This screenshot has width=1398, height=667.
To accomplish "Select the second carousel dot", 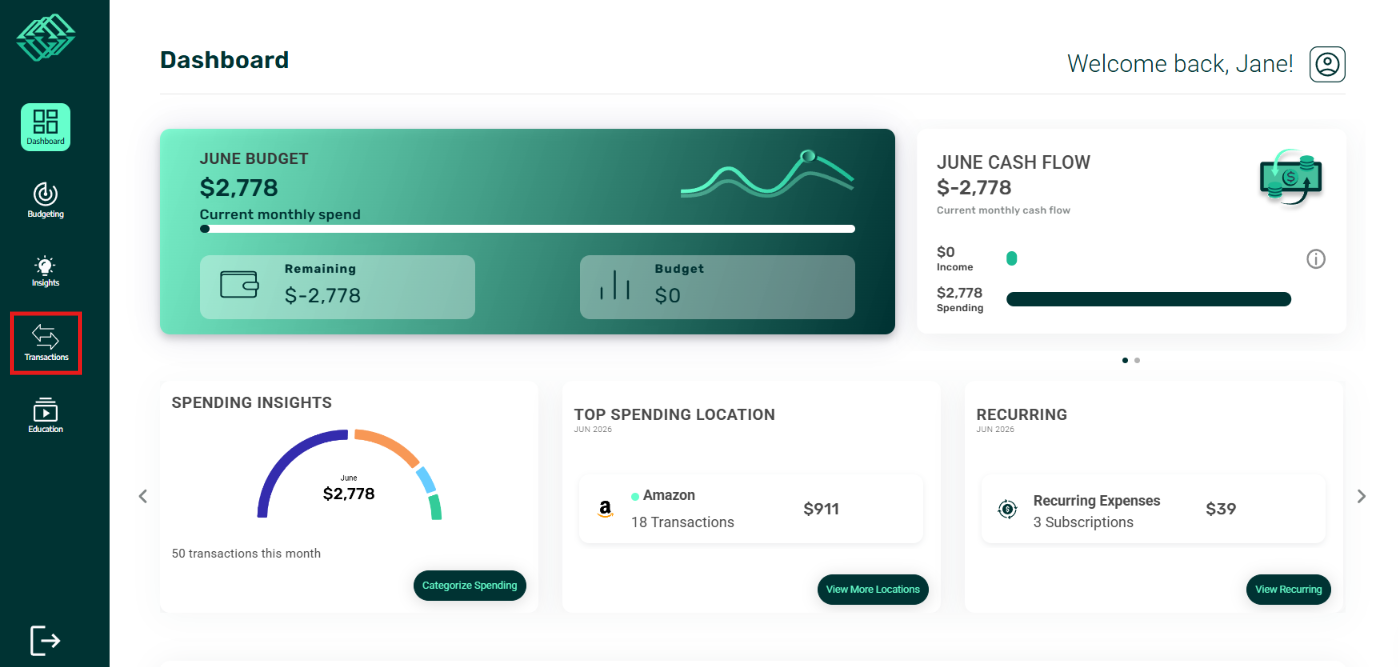I will [1137, 360].
